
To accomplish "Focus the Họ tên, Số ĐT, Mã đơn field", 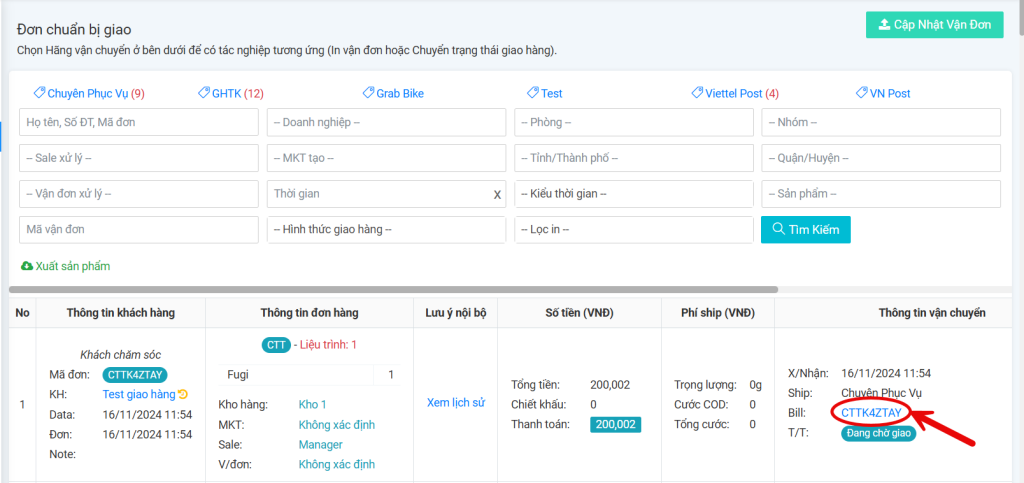I will [x=138, y=122].
